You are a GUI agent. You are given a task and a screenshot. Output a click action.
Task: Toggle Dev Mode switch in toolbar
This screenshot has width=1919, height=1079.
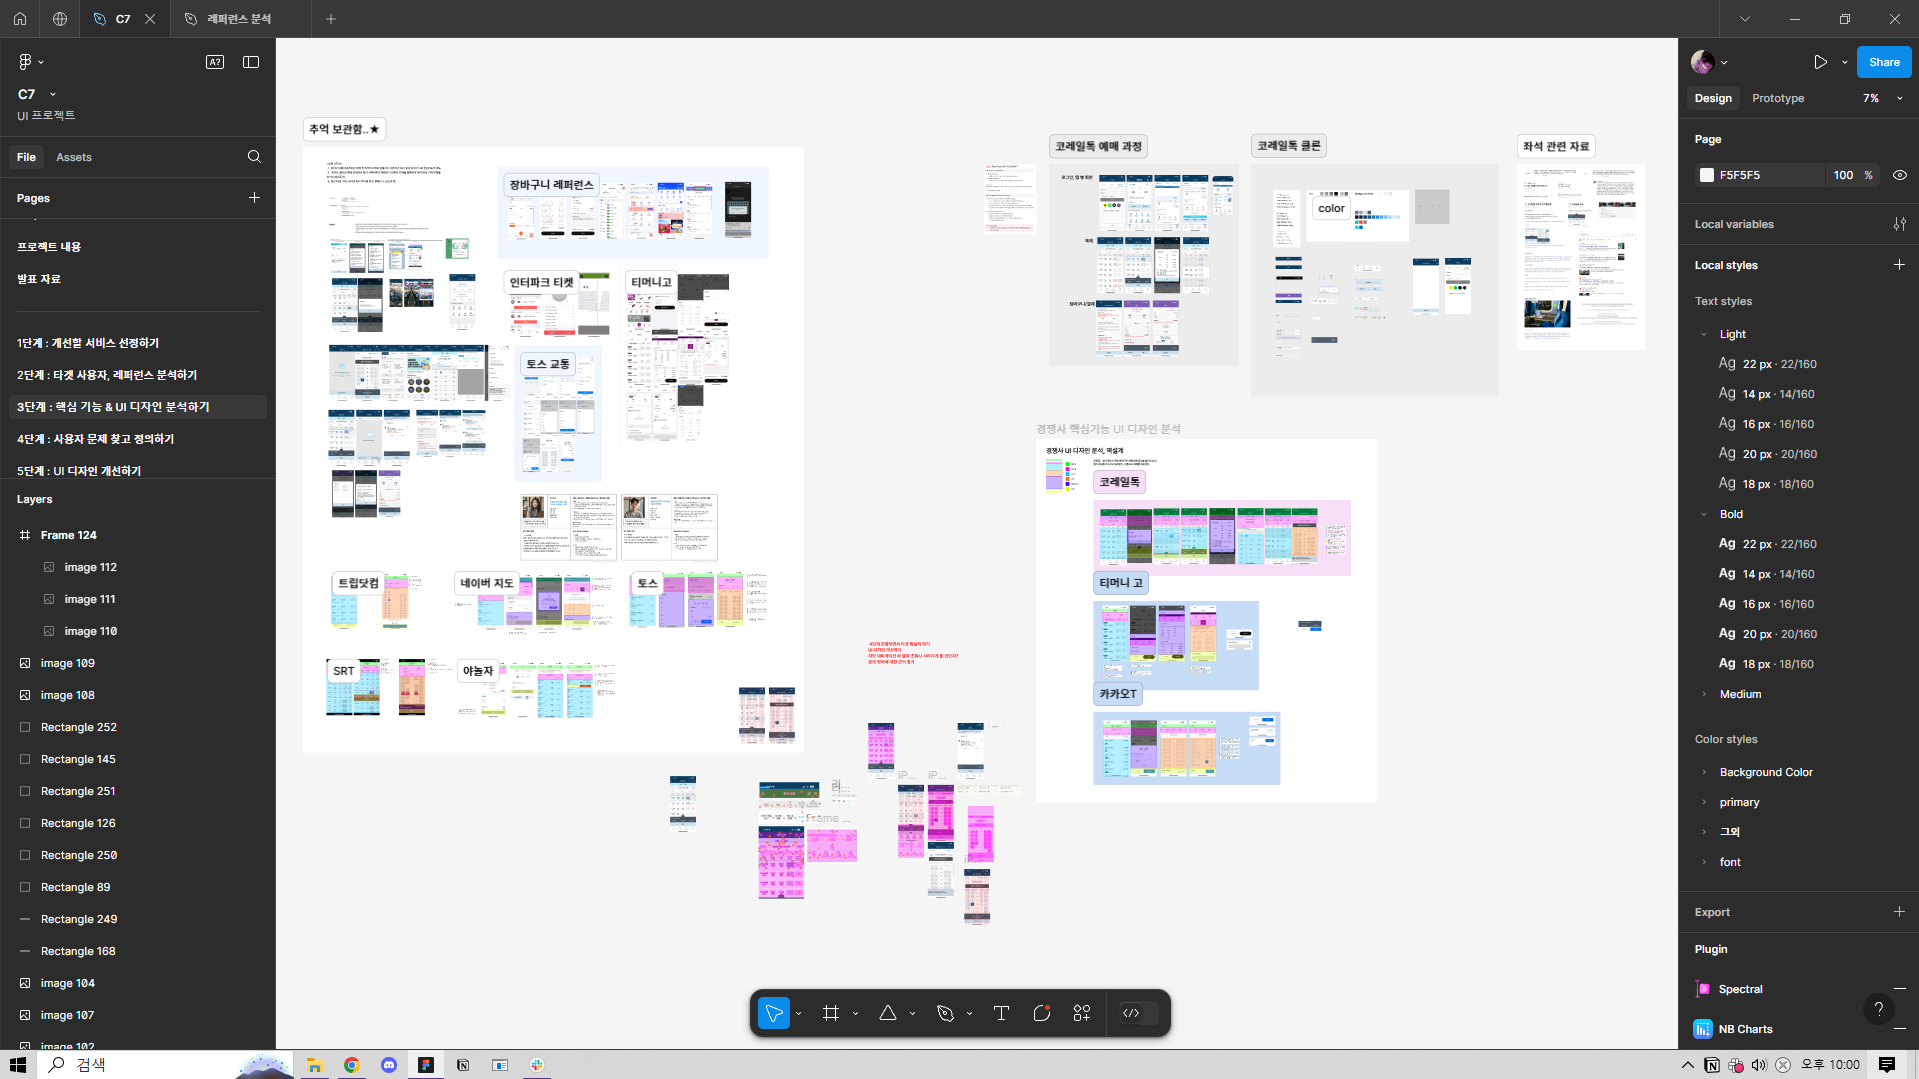(1139, 1013)
